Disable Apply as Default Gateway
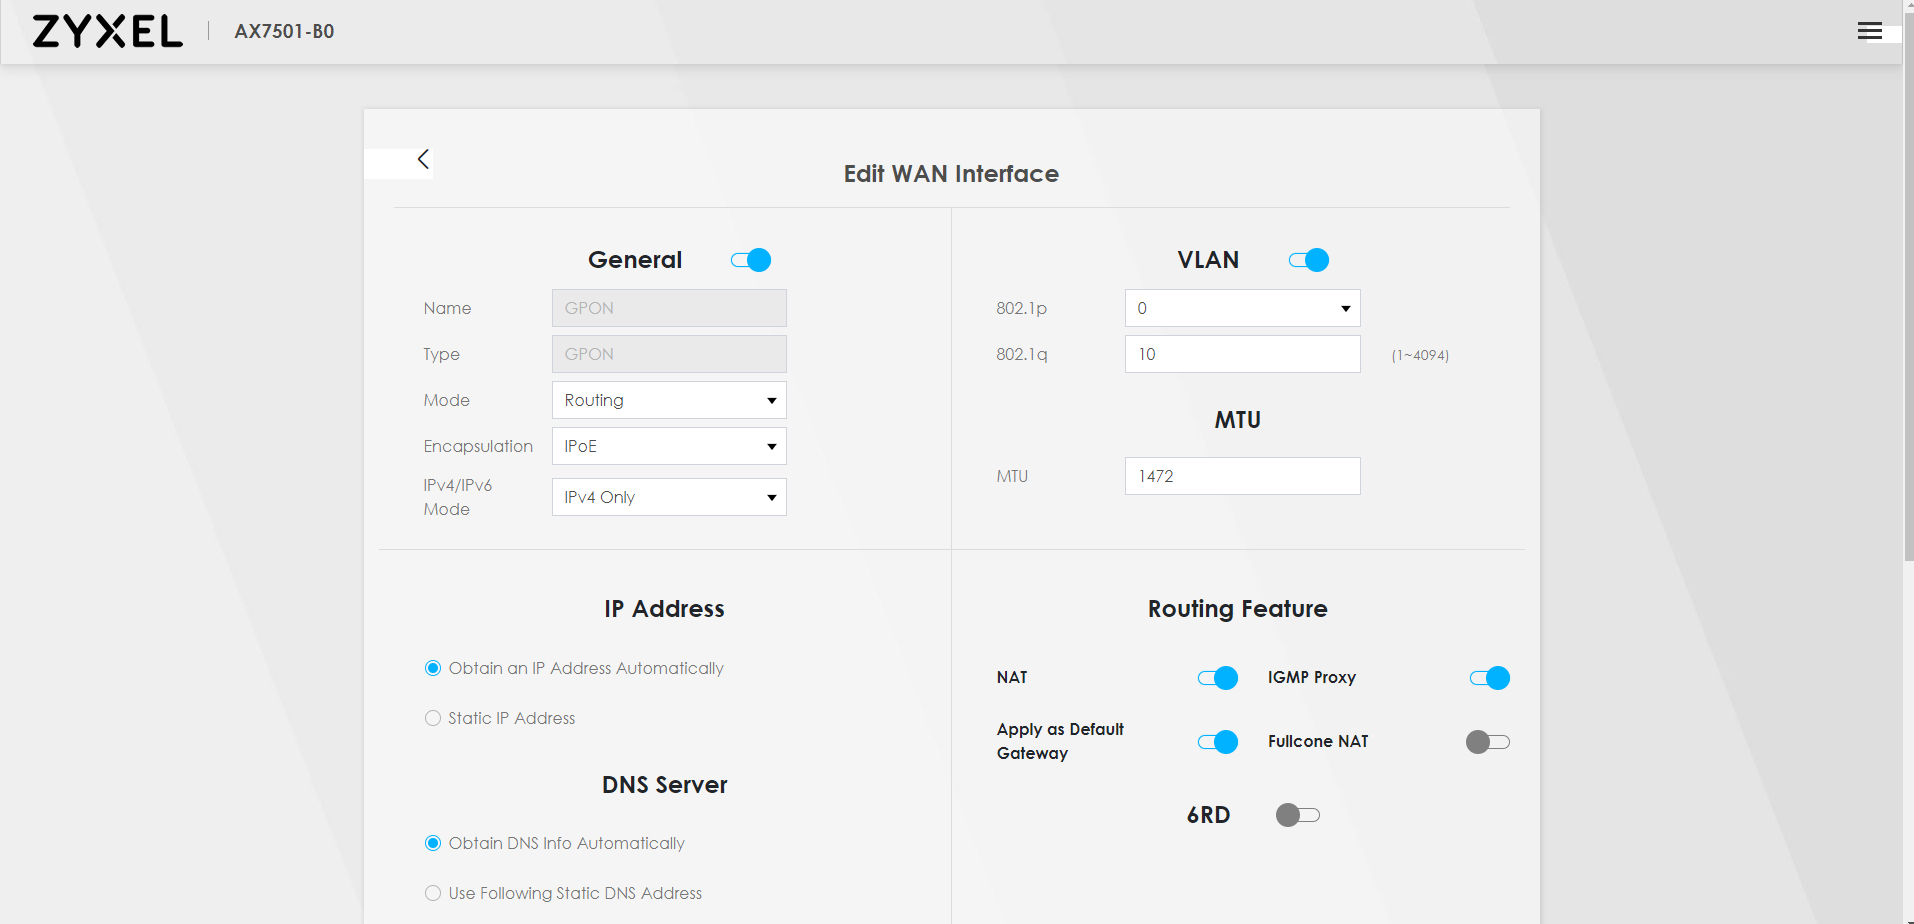Viewport: 1914px width, 924px height. [x=1217, y=742]
